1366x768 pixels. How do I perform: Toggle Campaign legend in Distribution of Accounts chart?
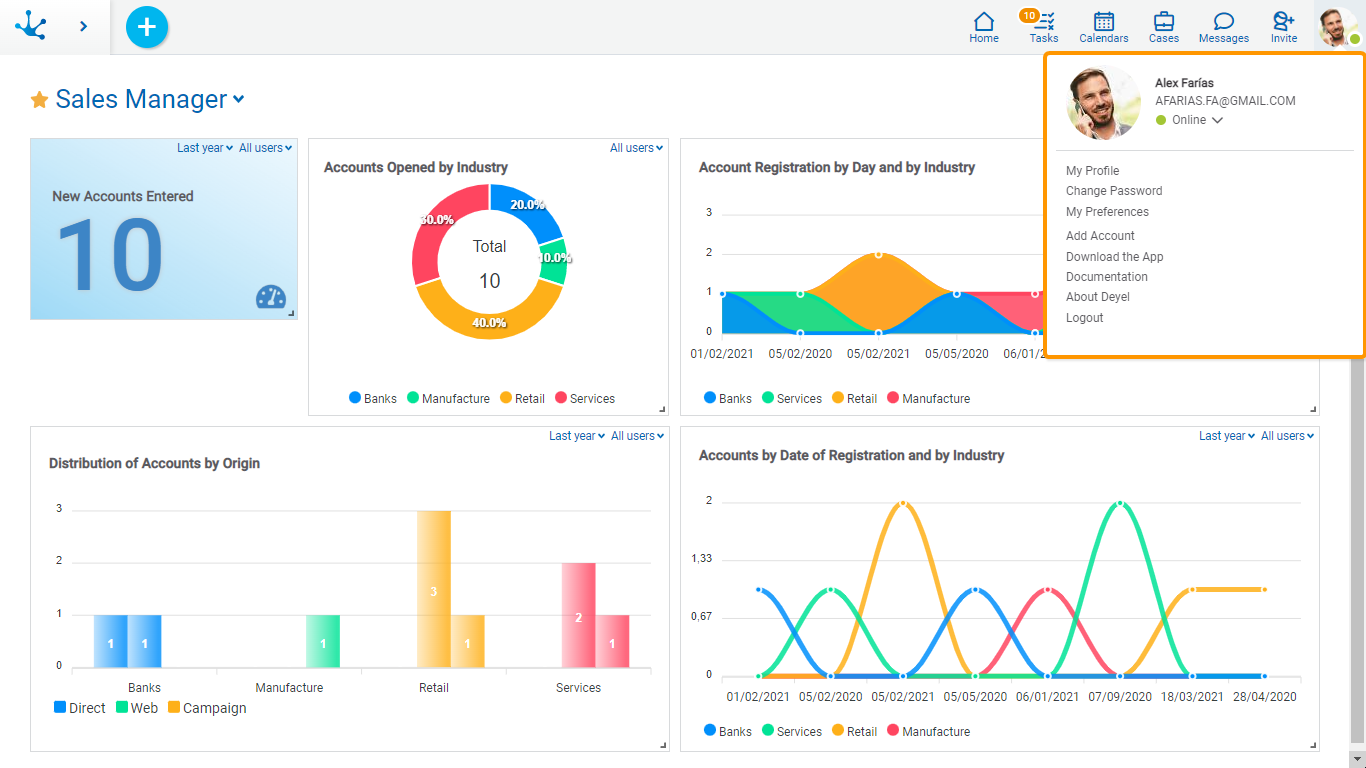coord(206,708)
